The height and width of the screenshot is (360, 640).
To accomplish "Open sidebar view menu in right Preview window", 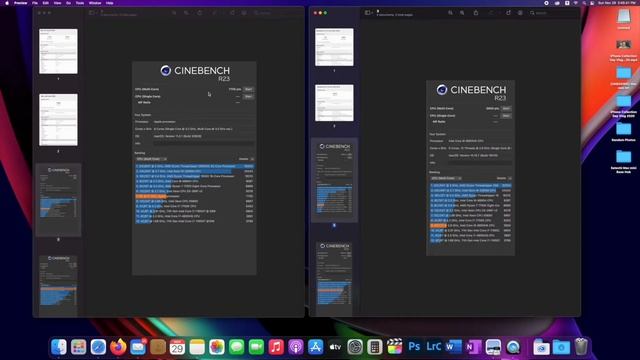I will coord(369,13).
